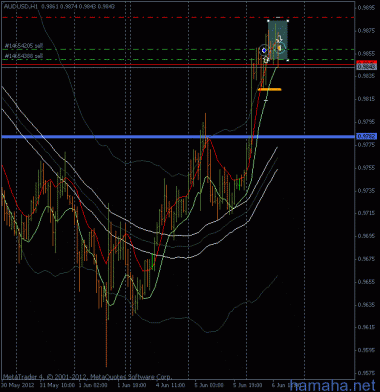The width and height of the screenshot is (380, 392).
Task: Click the 0.9855 price axis label
Action: (x=365, y=53)
